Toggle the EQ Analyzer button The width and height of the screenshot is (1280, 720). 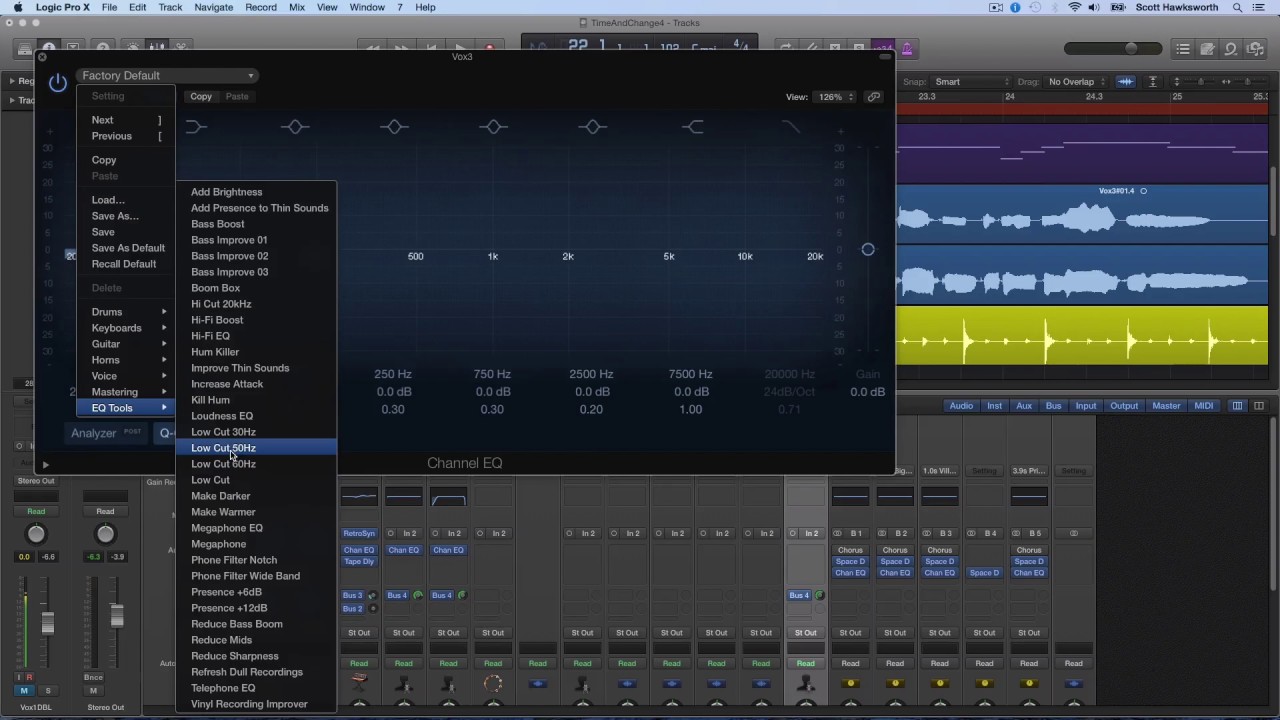coord(105,433)
